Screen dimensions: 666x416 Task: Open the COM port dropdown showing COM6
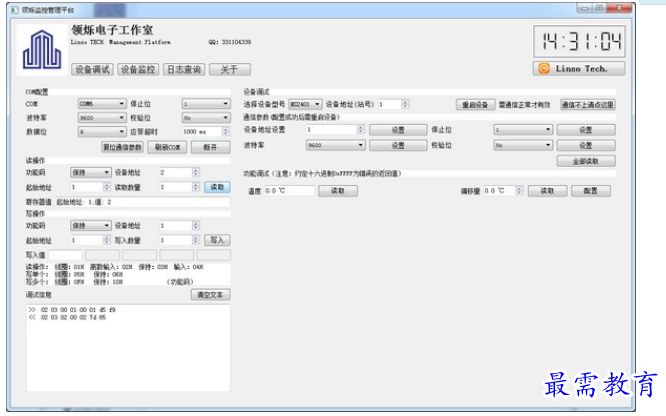102,104
